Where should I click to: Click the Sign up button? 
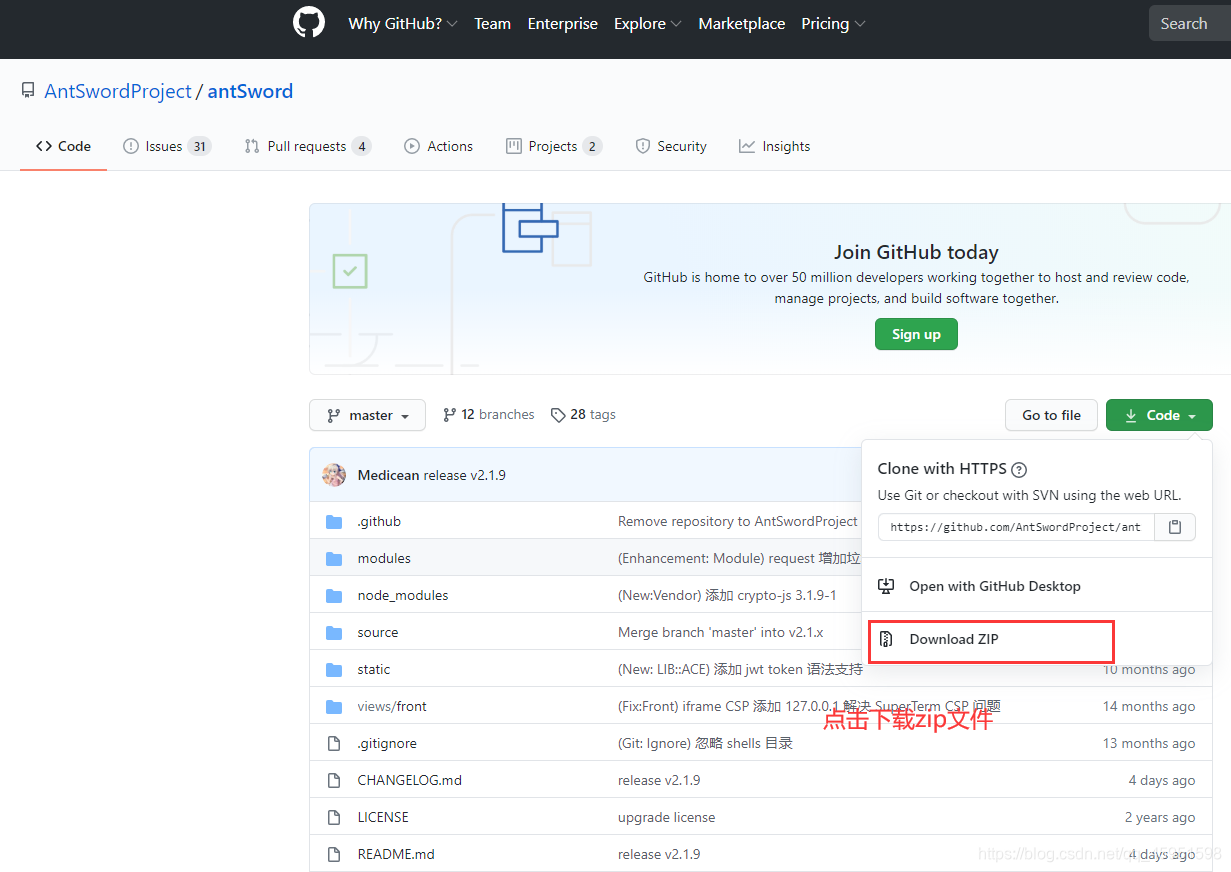tap(916, 334)
